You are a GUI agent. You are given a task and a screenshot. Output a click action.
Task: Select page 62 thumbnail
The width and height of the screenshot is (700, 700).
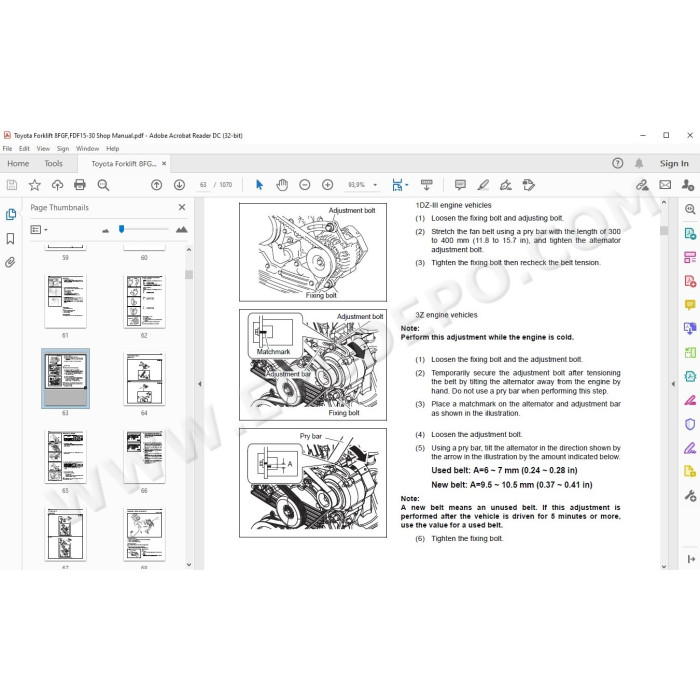coord(144,302)
